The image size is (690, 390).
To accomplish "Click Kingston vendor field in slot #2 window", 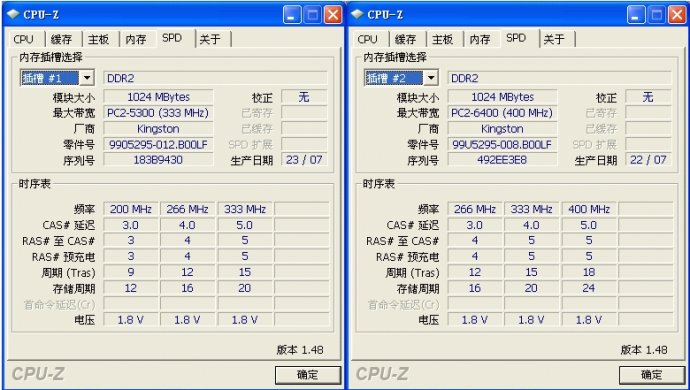I will pyautogui.click(x=503, y=129).
